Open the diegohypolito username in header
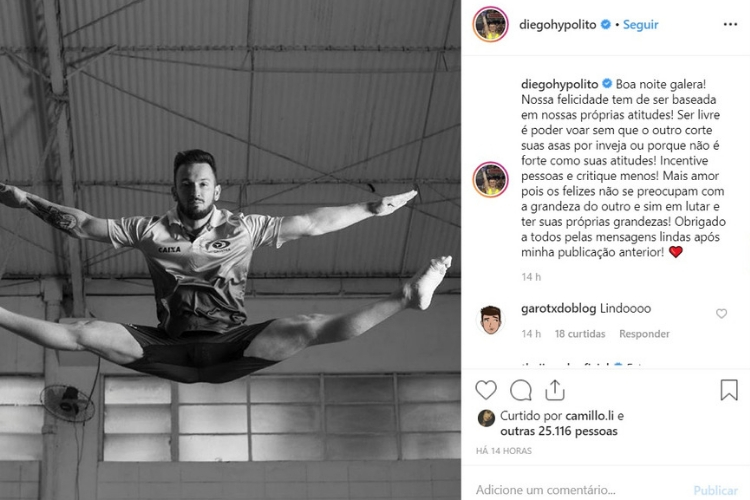Viewport: 750px width, 500px height. (x=558, y=24)
